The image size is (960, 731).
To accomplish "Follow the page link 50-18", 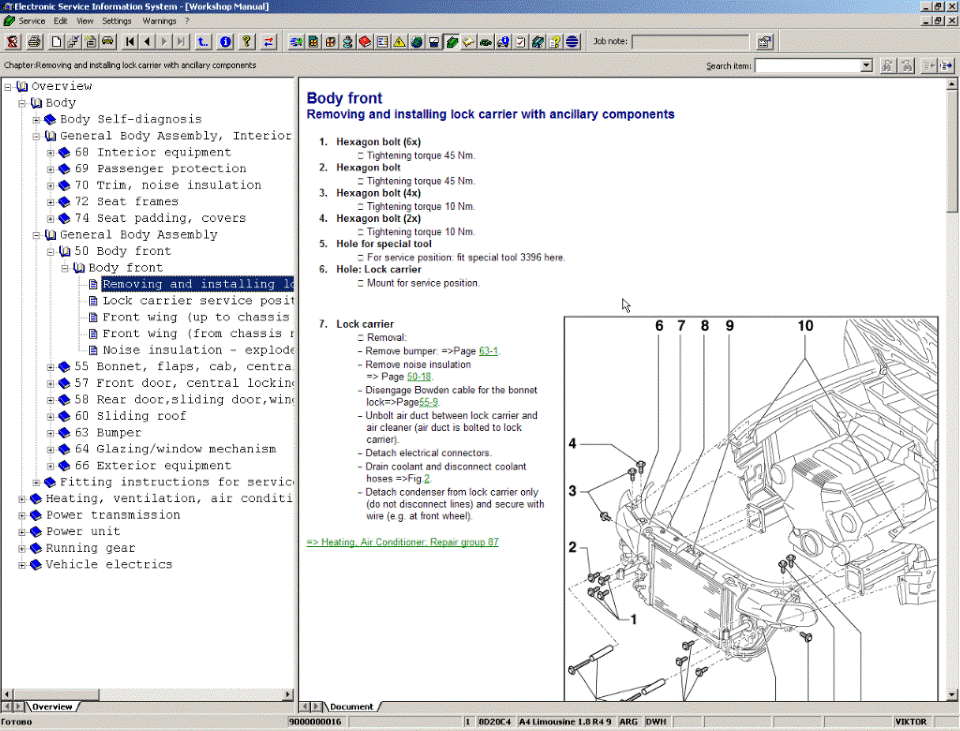I will point(419,377).
